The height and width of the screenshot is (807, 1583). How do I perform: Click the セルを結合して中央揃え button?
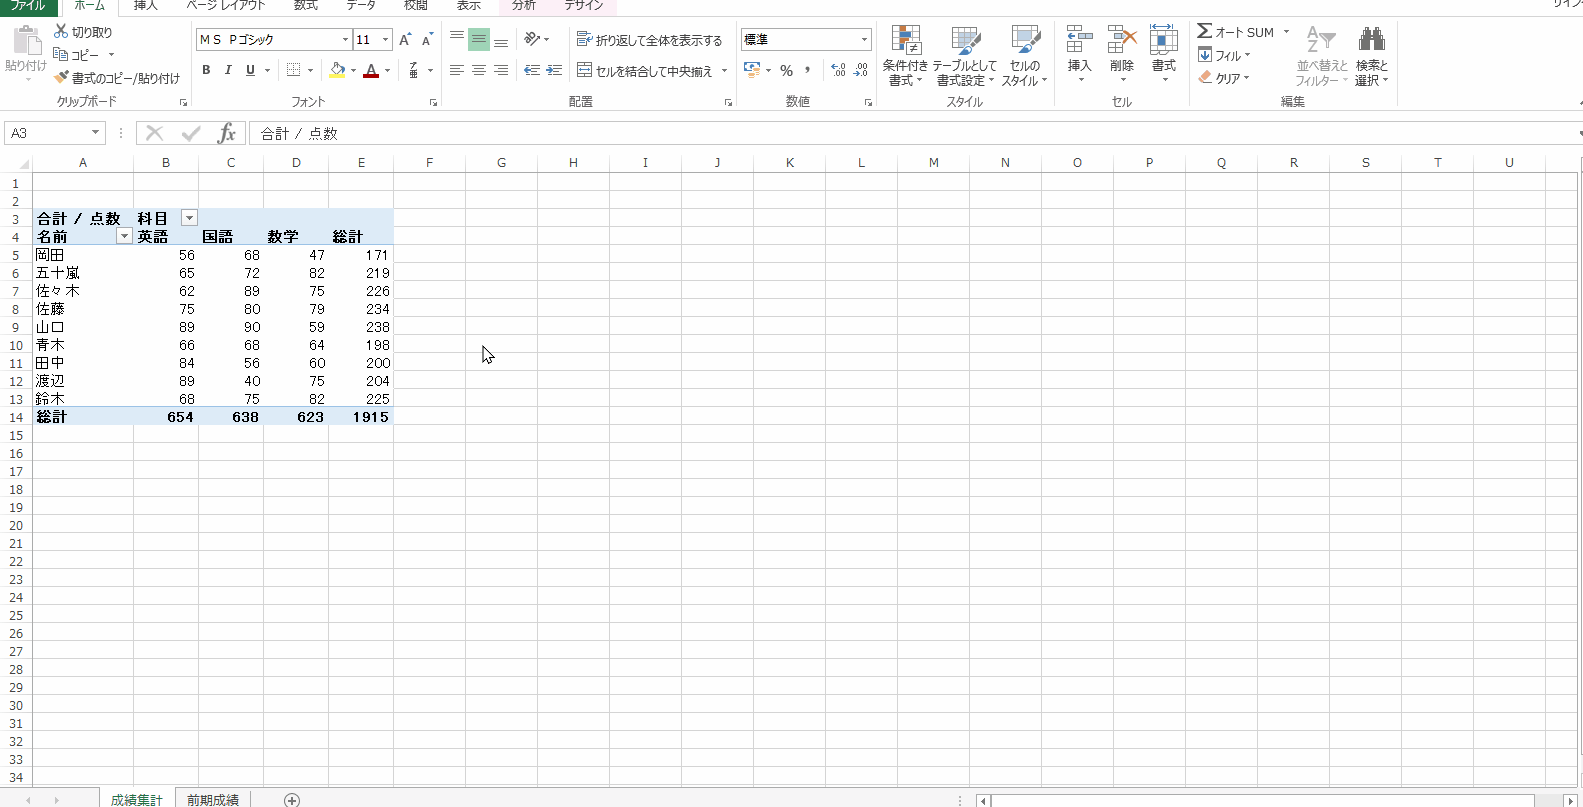point(645,71)
